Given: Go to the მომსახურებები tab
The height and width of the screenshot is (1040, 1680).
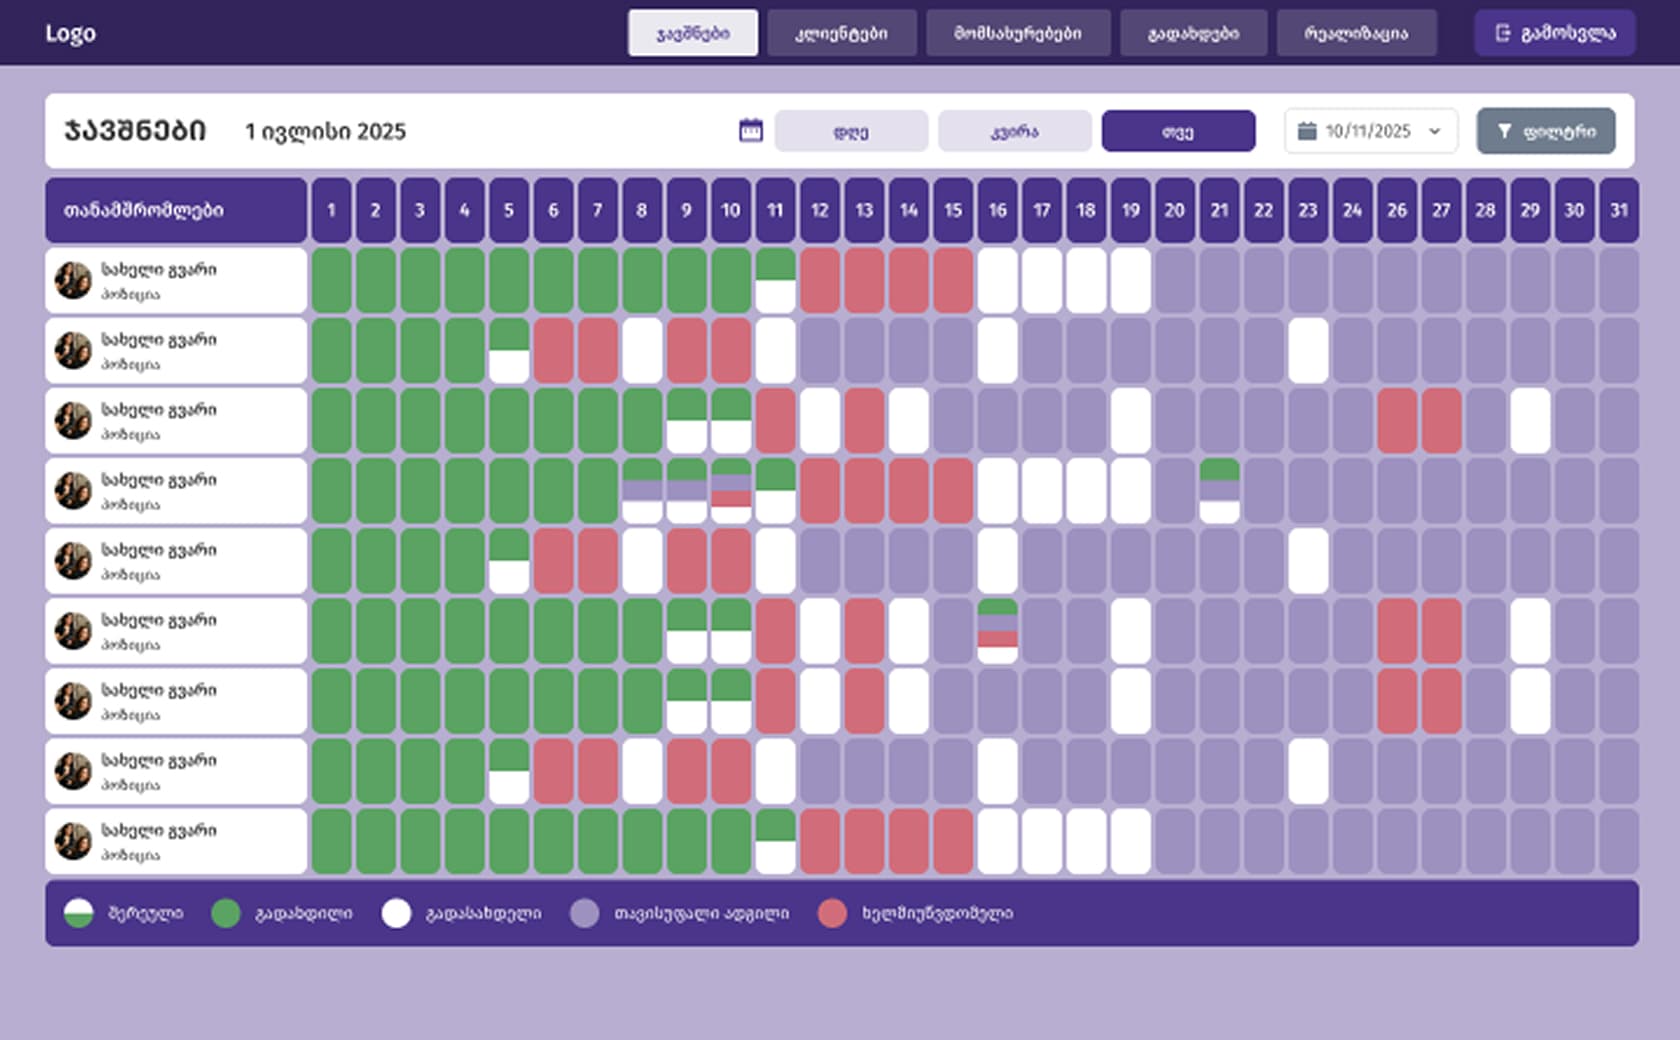Looking at the screenshot, I should pos(1018,33).
